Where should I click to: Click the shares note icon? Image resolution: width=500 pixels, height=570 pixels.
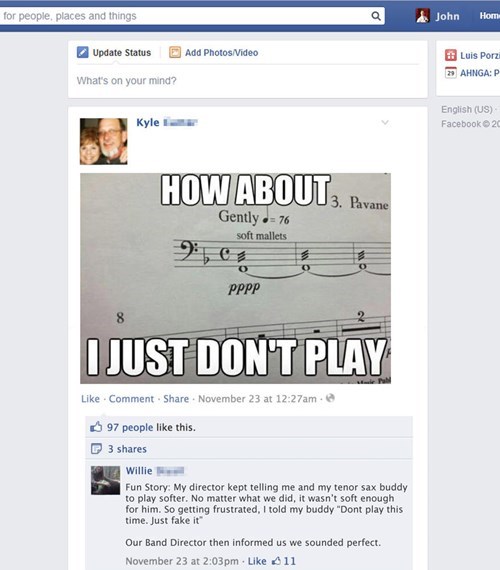pos(96,449)
